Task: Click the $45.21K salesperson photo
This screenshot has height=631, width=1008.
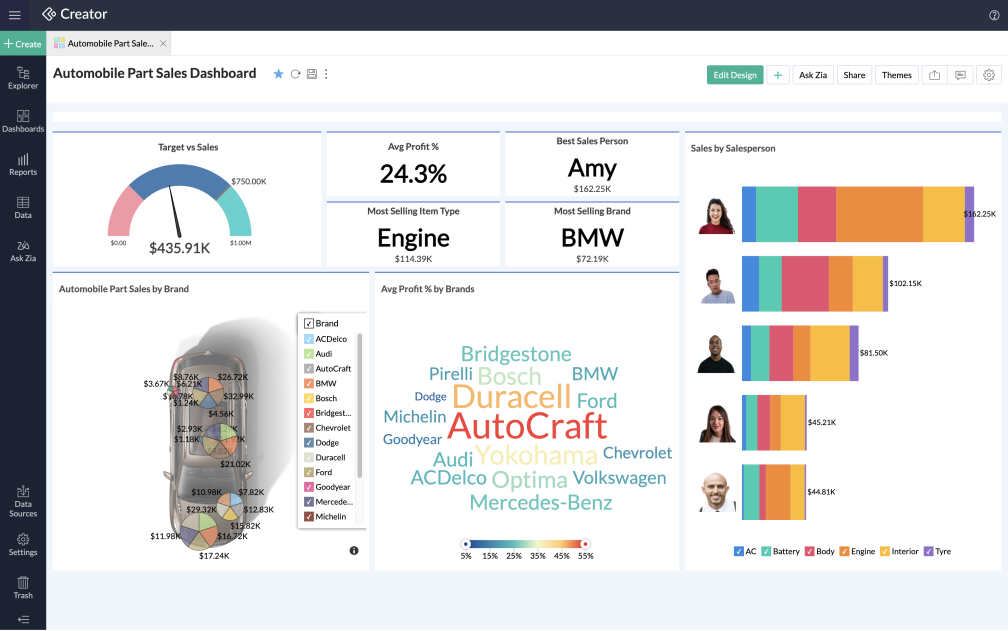Action: click(x=717, y=423)
